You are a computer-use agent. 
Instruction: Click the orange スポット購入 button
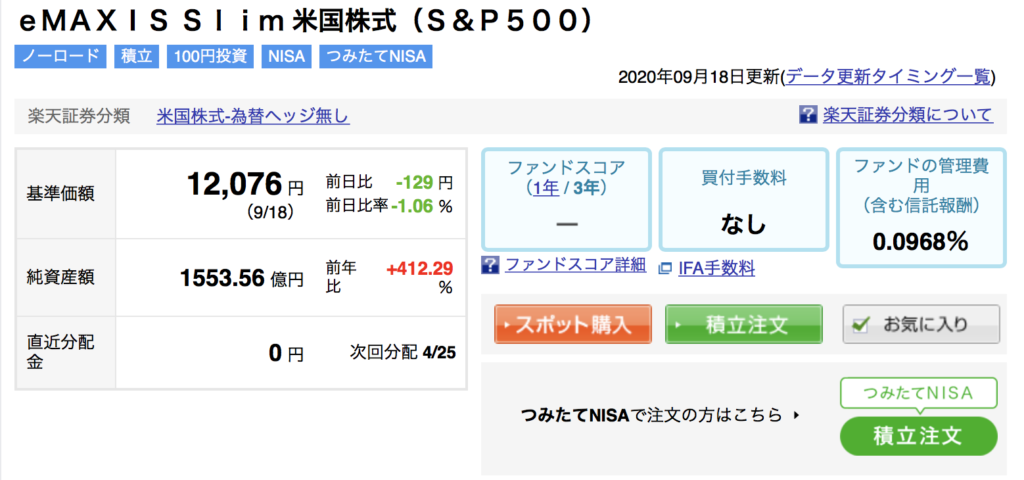(573, 325)
